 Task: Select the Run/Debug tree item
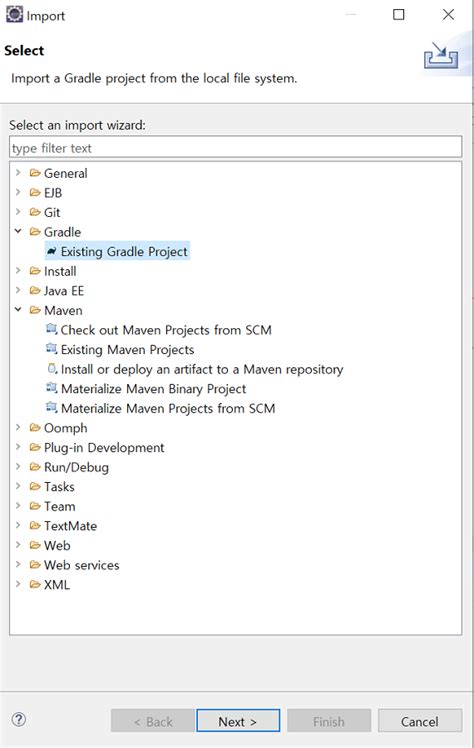pos(76,467)
